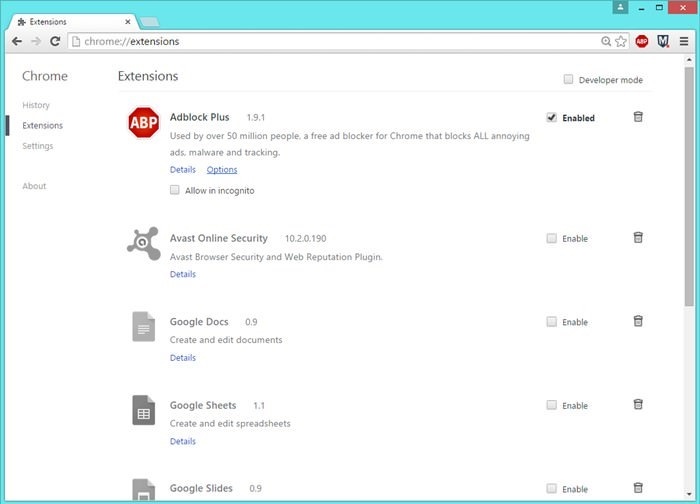Remove Adblock Plus with its trash icon
Screen dimensions: 700x504
(x=638, y=117)
